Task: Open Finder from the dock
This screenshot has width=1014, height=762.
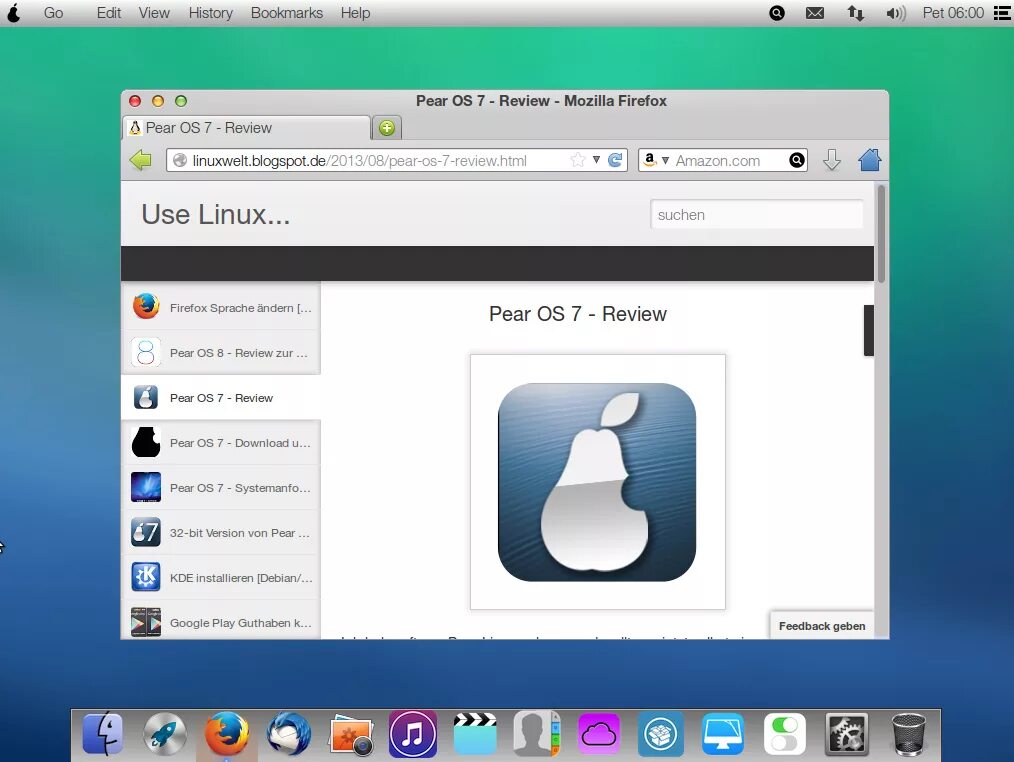Action: [x=103, y=734]
